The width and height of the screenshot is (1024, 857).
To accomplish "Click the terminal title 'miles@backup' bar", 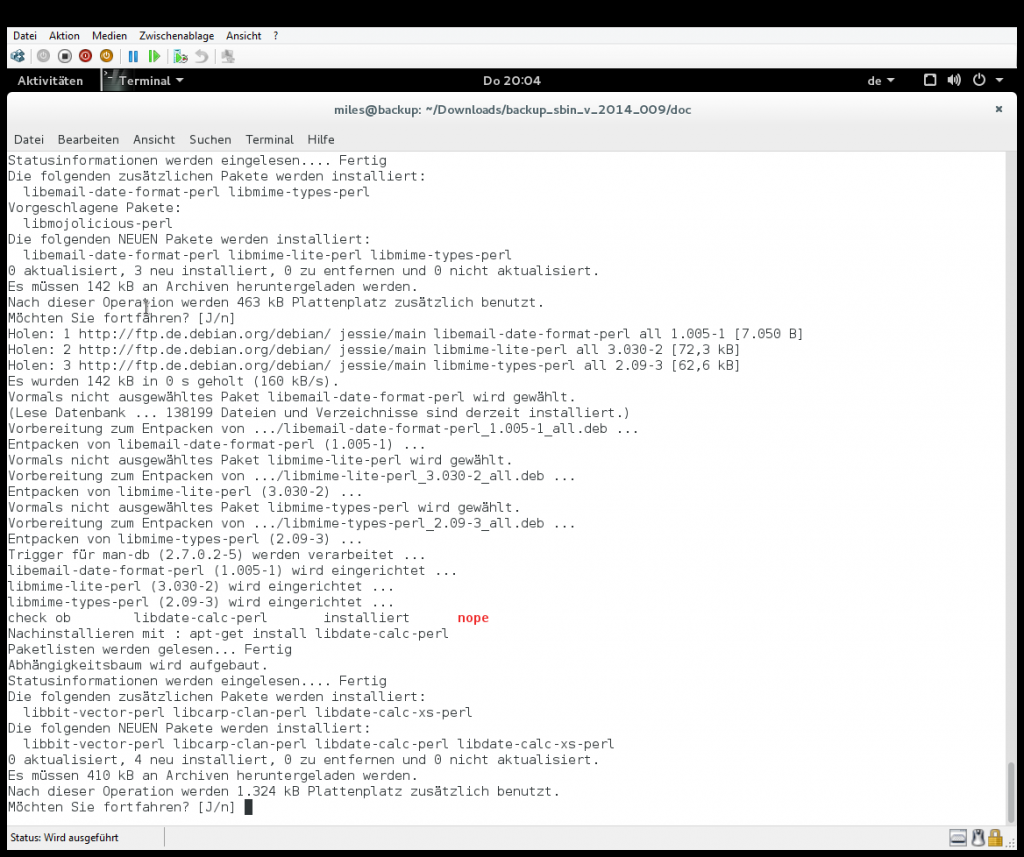I will pos(512,110).
